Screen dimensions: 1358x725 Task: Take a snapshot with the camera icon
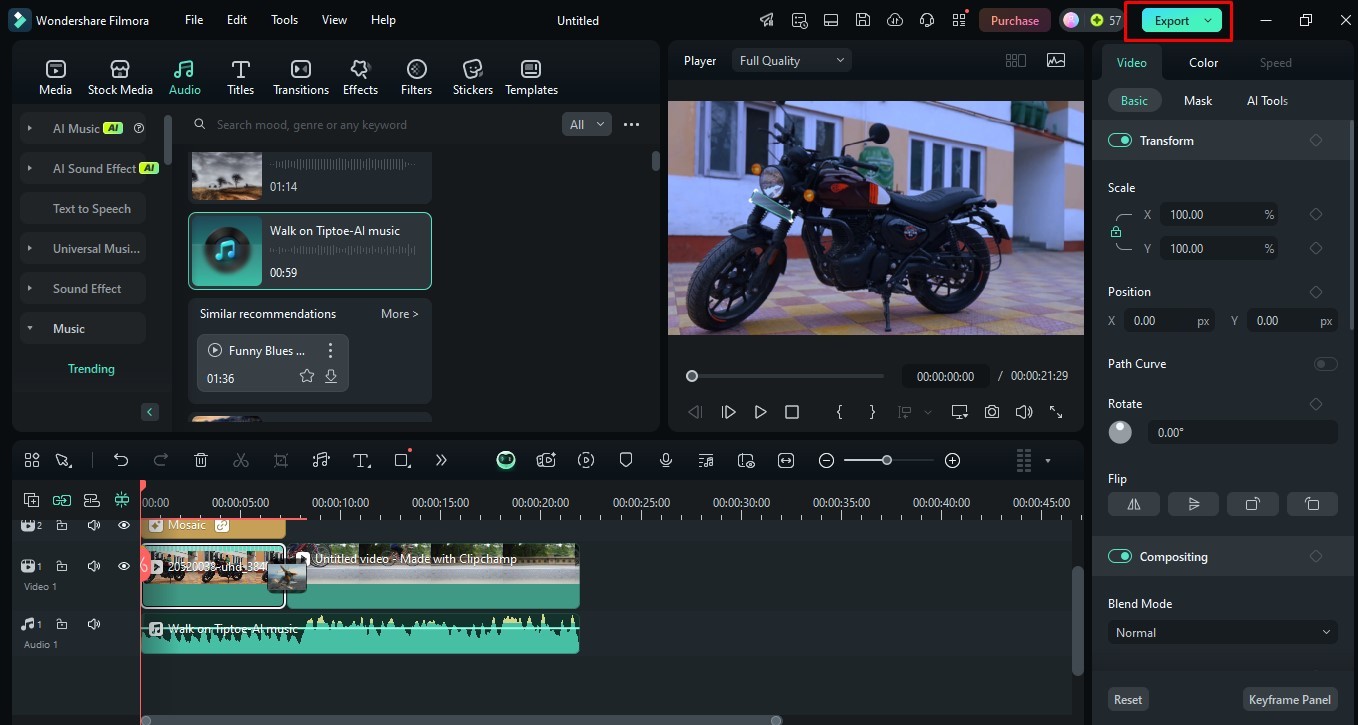pos(991,412)
